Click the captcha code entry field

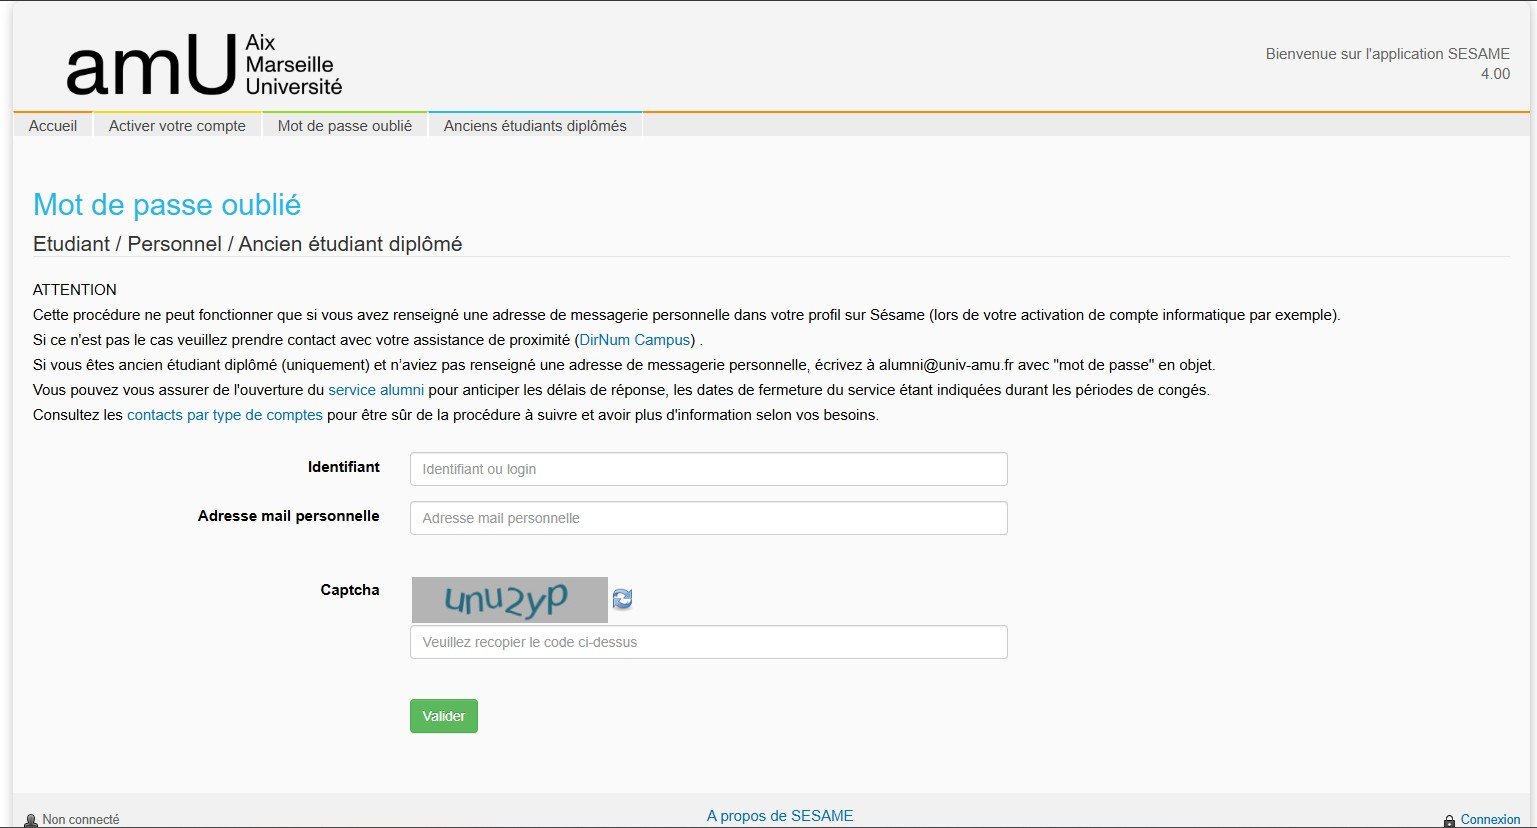tap(708, 642)
